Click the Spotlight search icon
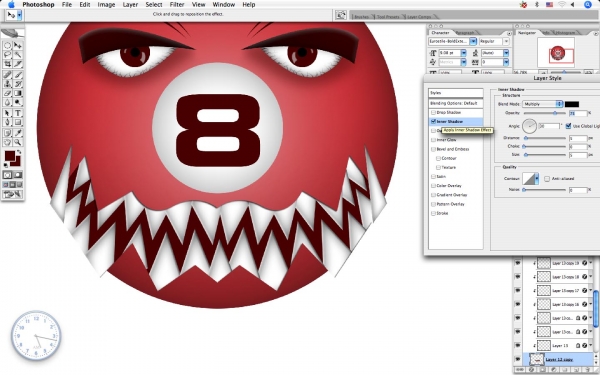The width and height of the screenshot is (600, 375). pos(588,5)
